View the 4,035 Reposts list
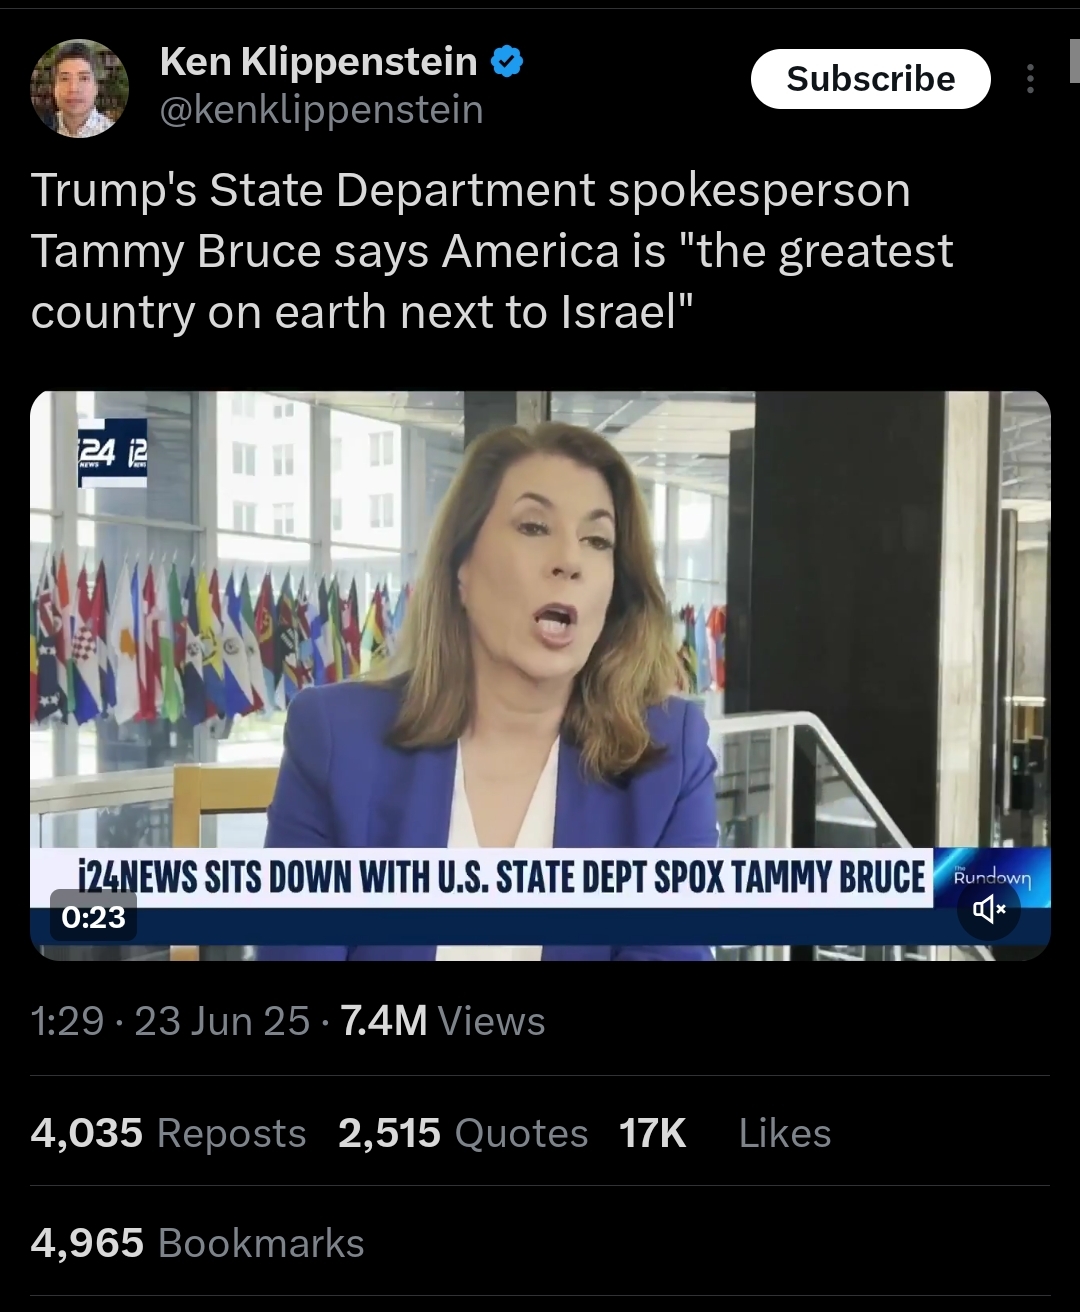This screenshot has width=1080, height=1312. tap(168, 1133)
